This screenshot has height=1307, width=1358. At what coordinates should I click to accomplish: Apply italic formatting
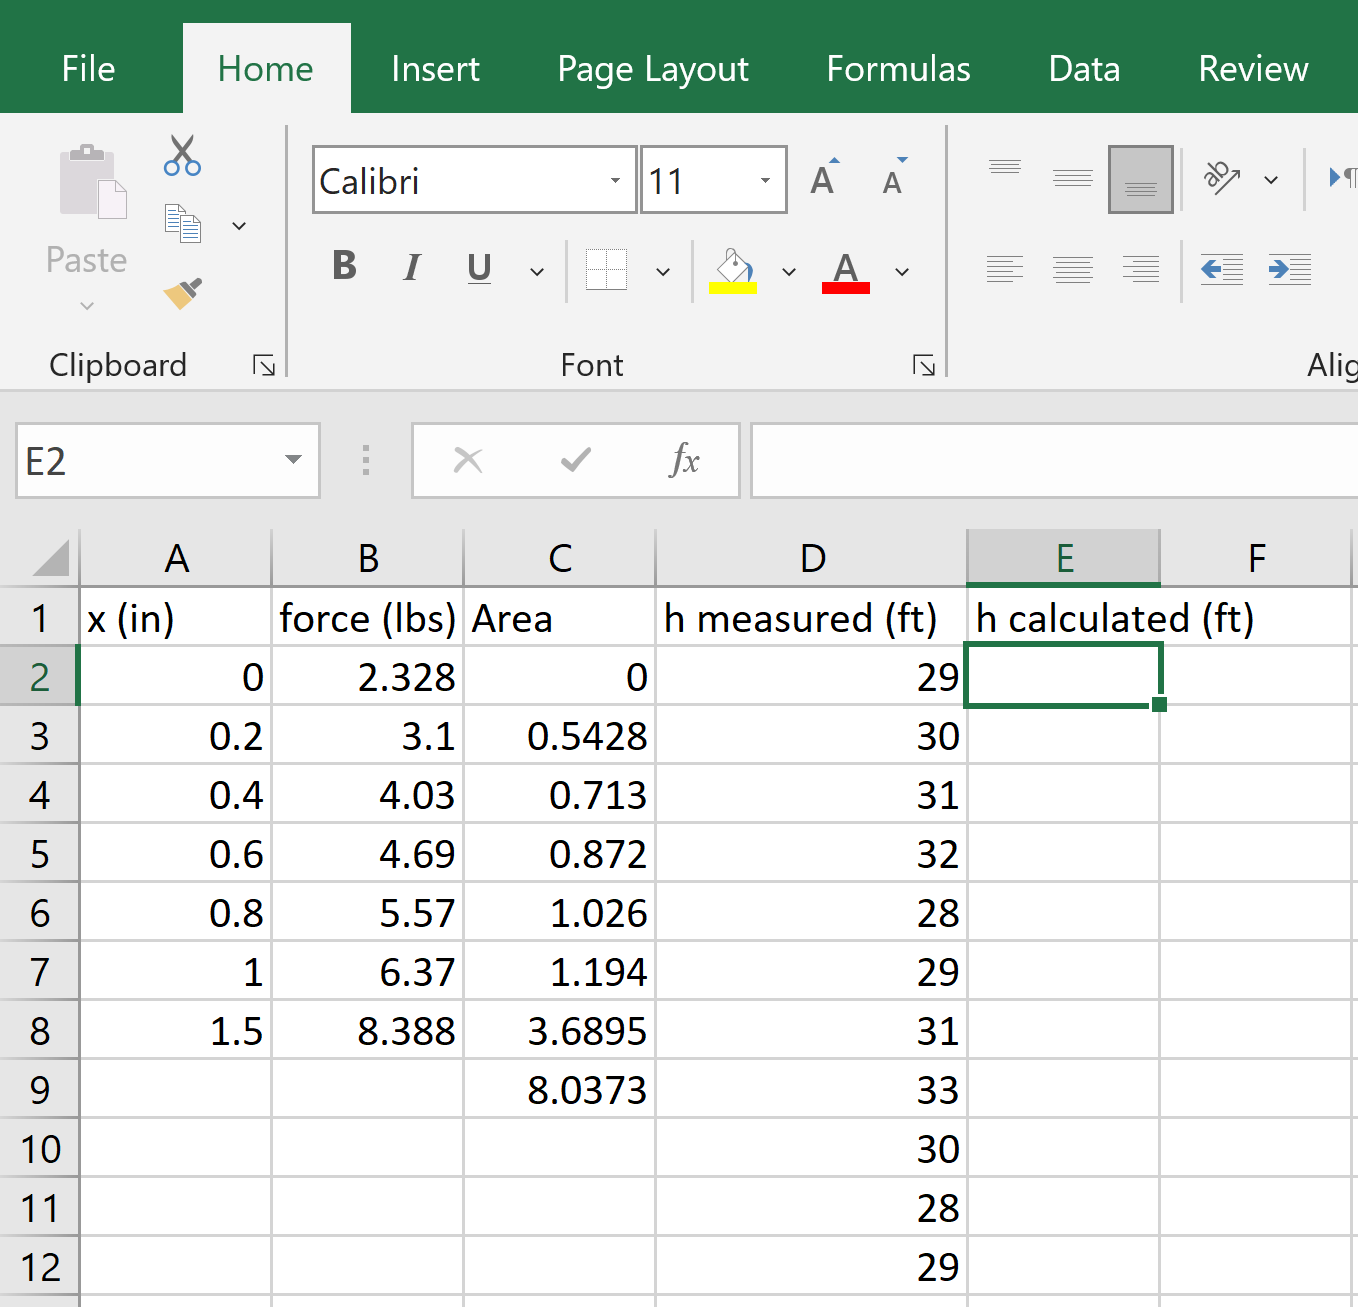pos(411,267)
